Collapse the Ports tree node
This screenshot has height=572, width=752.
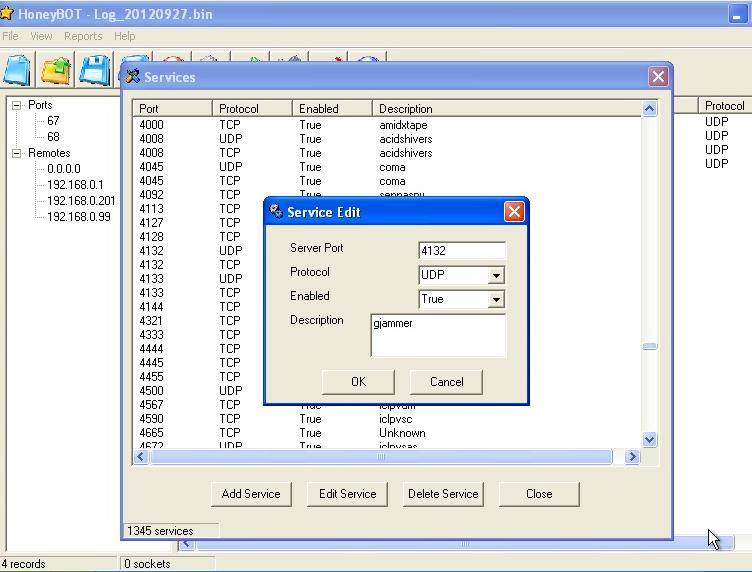17,105
